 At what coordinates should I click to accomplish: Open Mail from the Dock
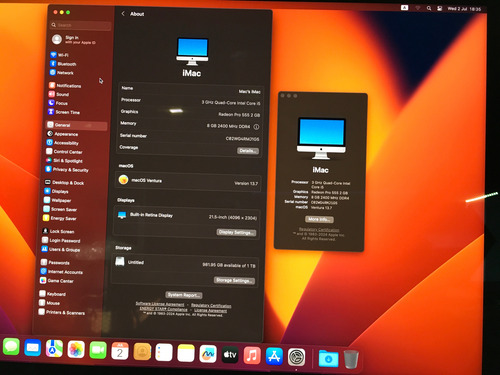pos(33,348)
